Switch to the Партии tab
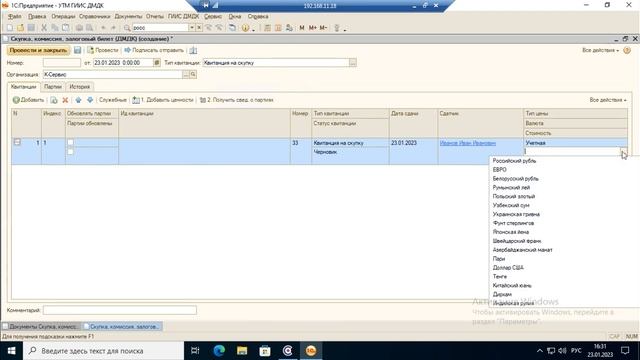 (53, 87)
